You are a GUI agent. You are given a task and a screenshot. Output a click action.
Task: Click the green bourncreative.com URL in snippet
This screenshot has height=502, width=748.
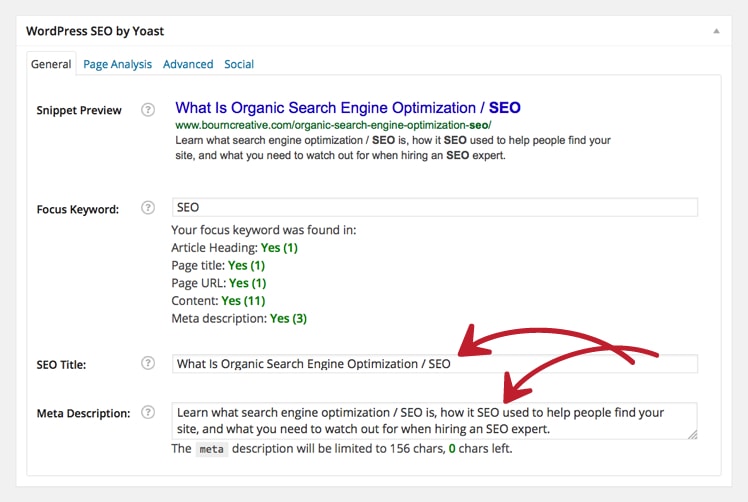(x=333, y=125)
